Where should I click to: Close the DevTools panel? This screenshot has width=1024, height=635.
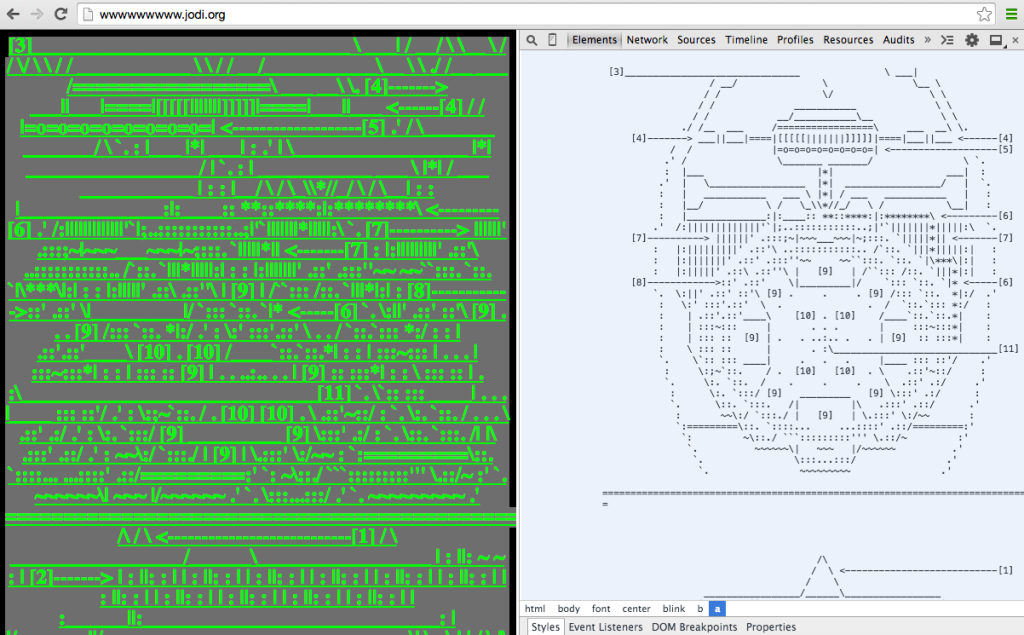click(x=1015, y=40)
